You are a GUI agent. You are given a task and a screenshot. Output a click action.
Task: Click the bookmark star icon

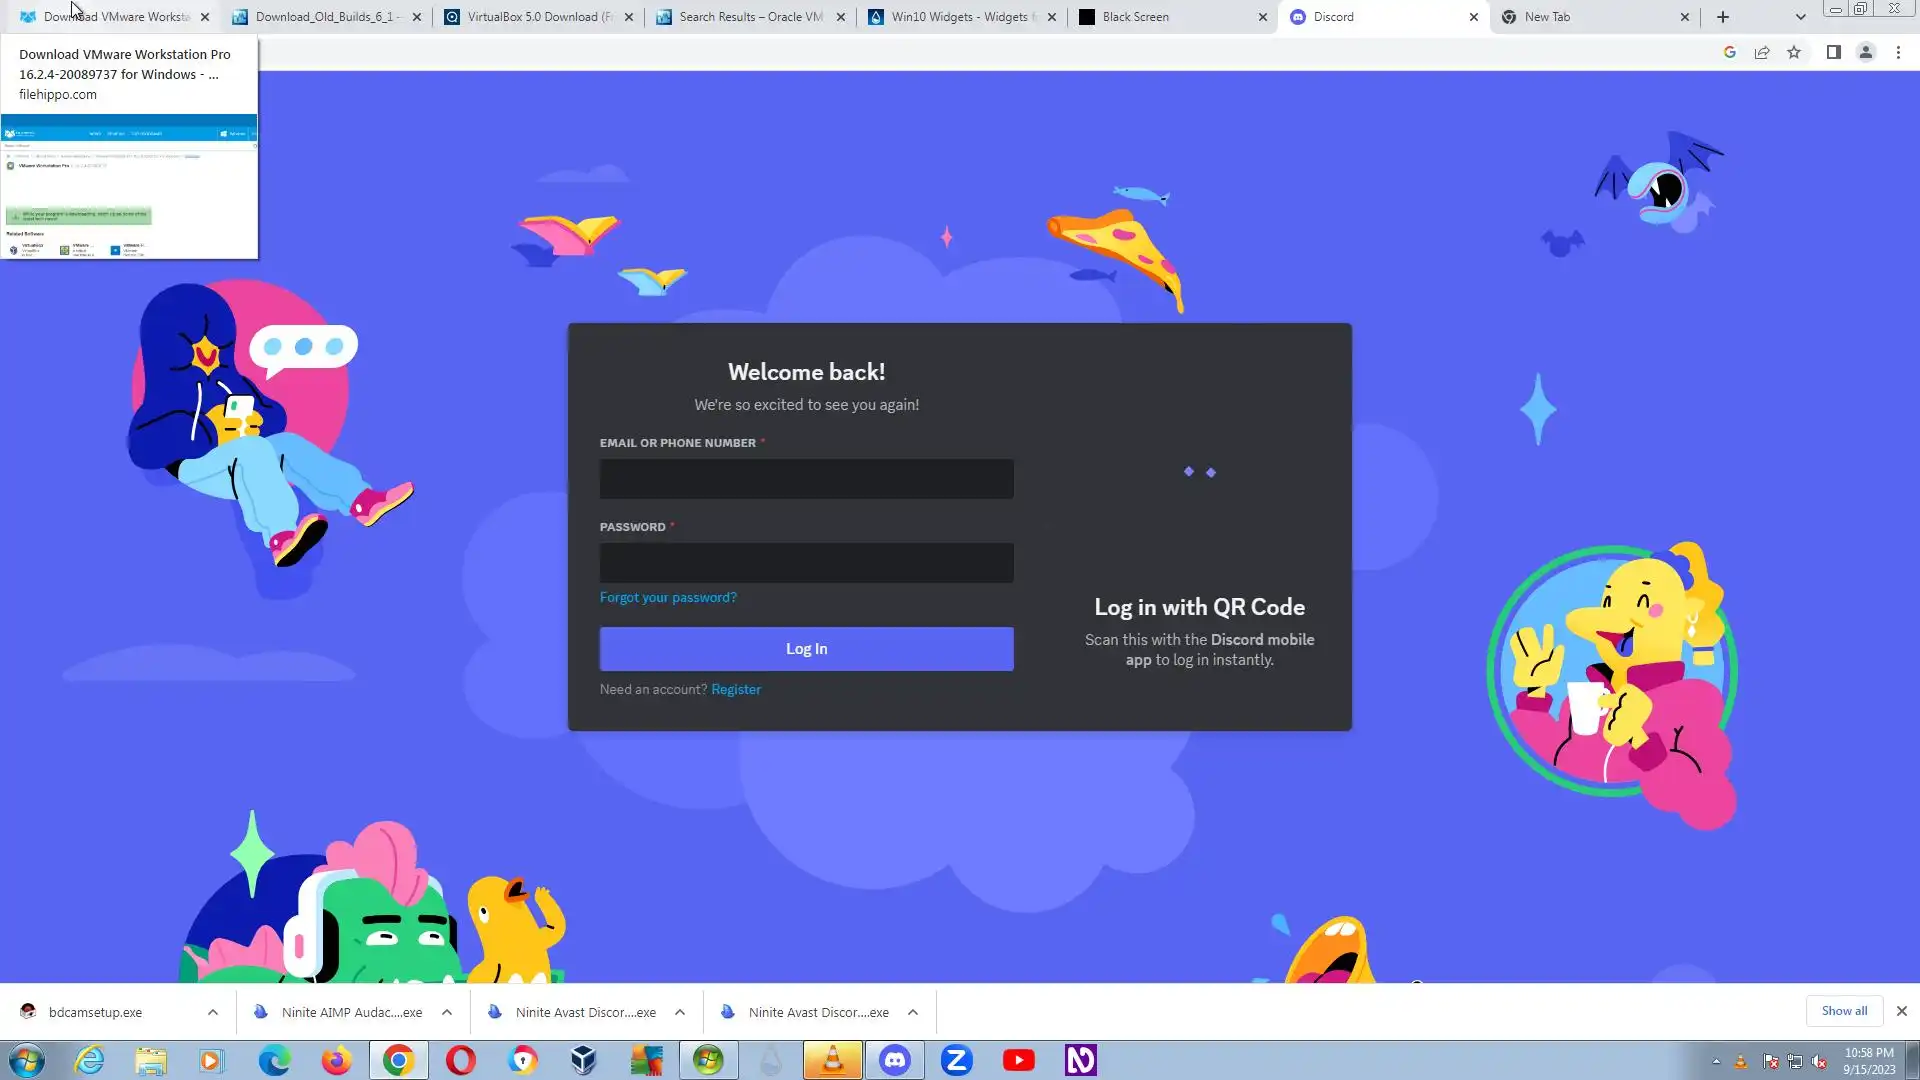click(x=1794, y=53)
